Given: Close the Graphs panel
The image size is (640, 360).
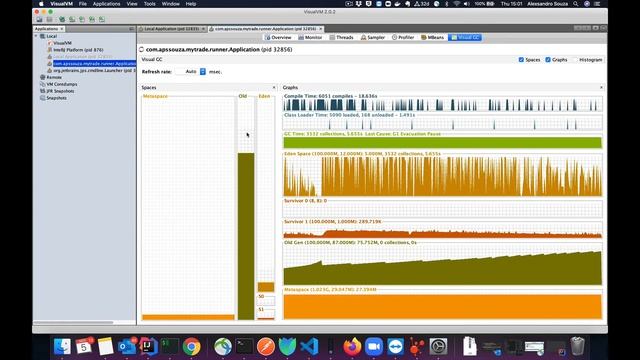Looking at the screenshot, I should tap(601, 87).
